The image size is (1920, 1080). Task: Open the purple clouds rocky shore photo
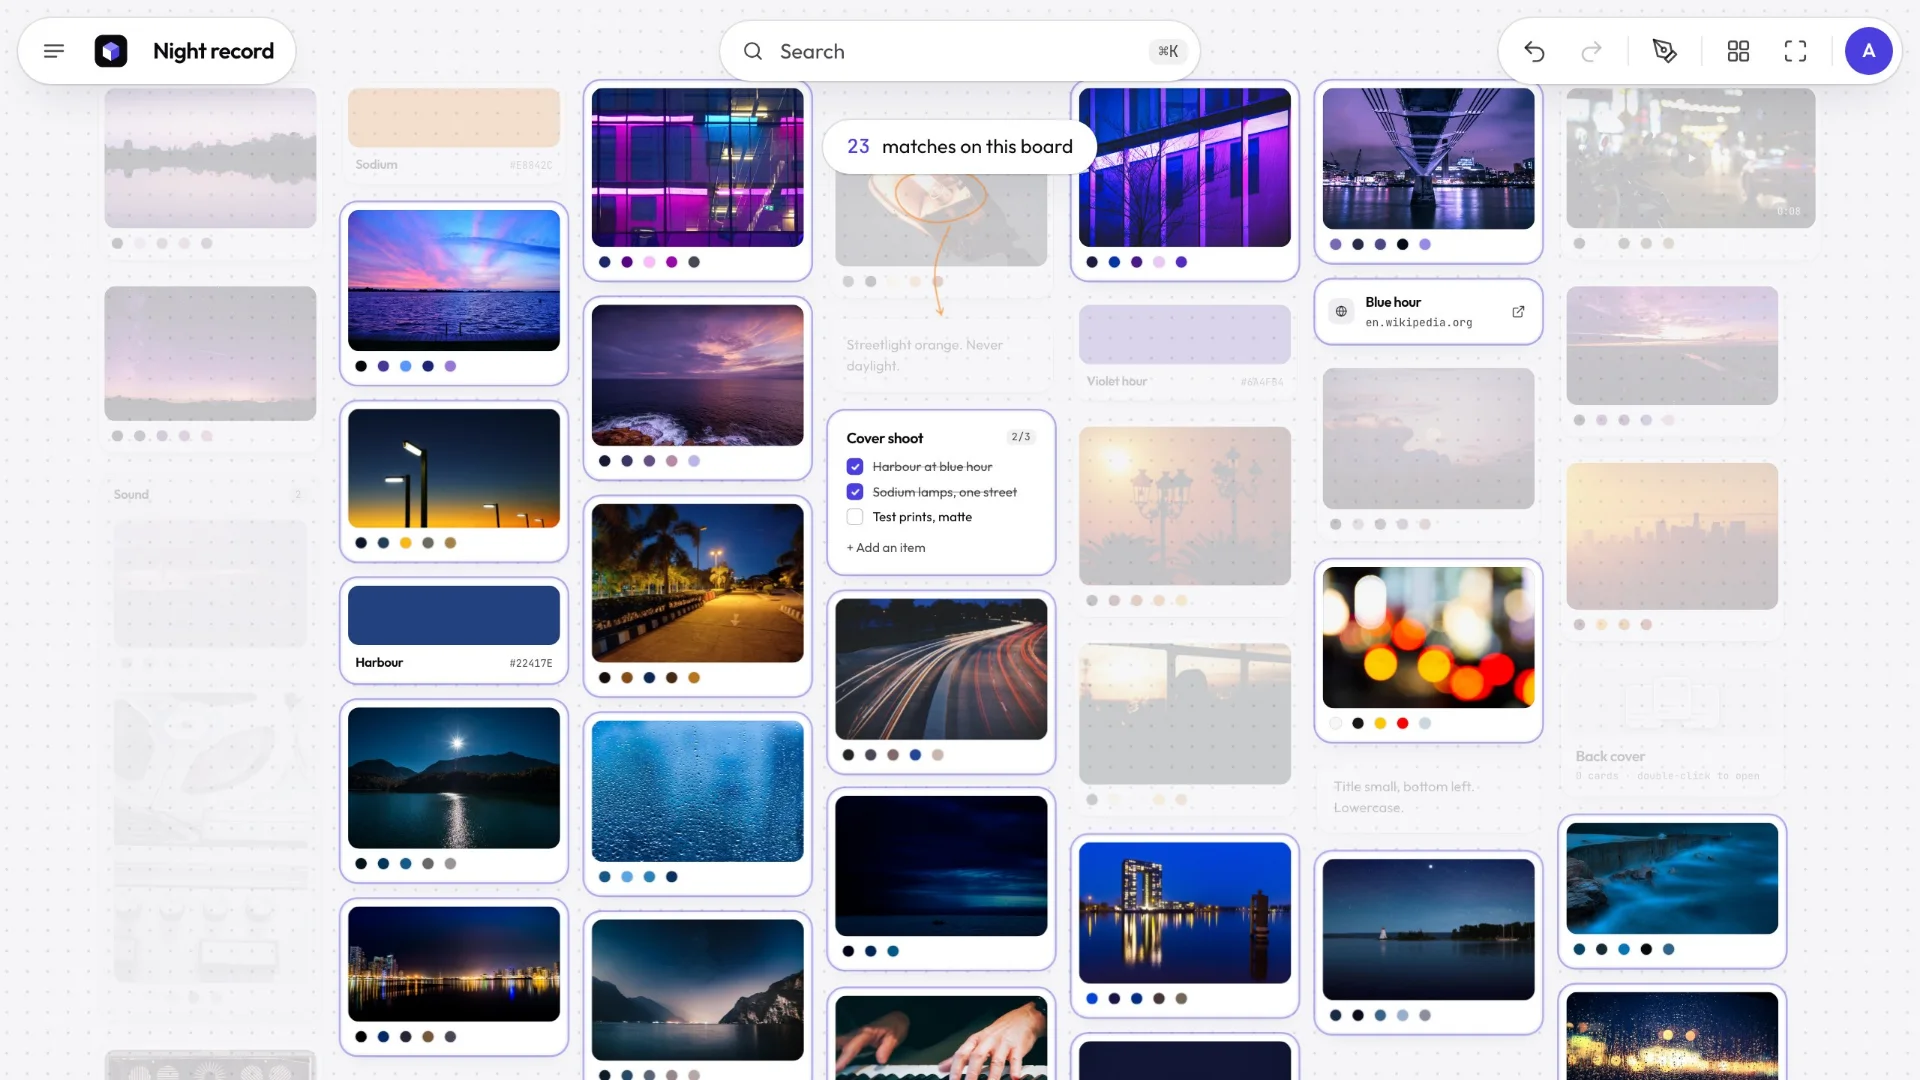click(x=698, y=375)
